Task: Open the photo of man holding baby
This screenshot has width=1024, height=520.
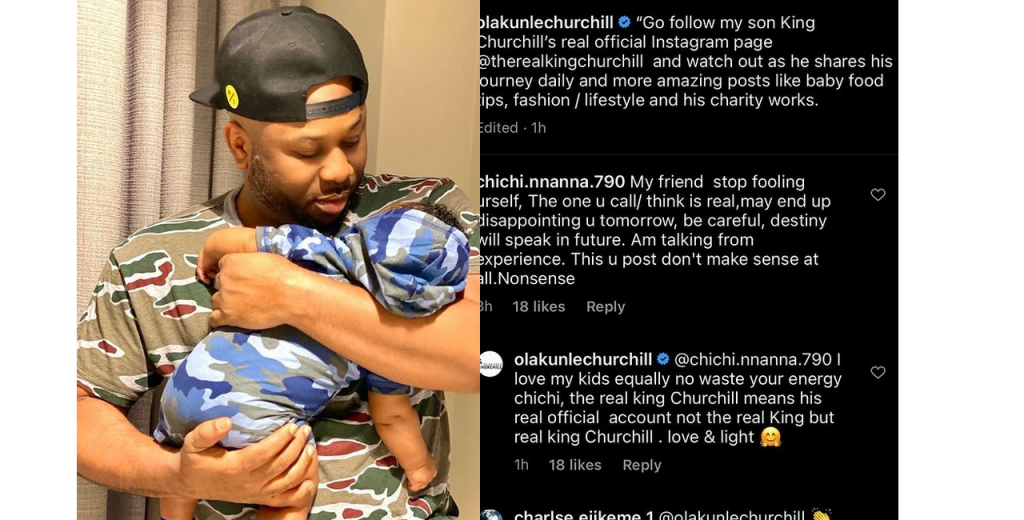Action: tap(278, 260)
